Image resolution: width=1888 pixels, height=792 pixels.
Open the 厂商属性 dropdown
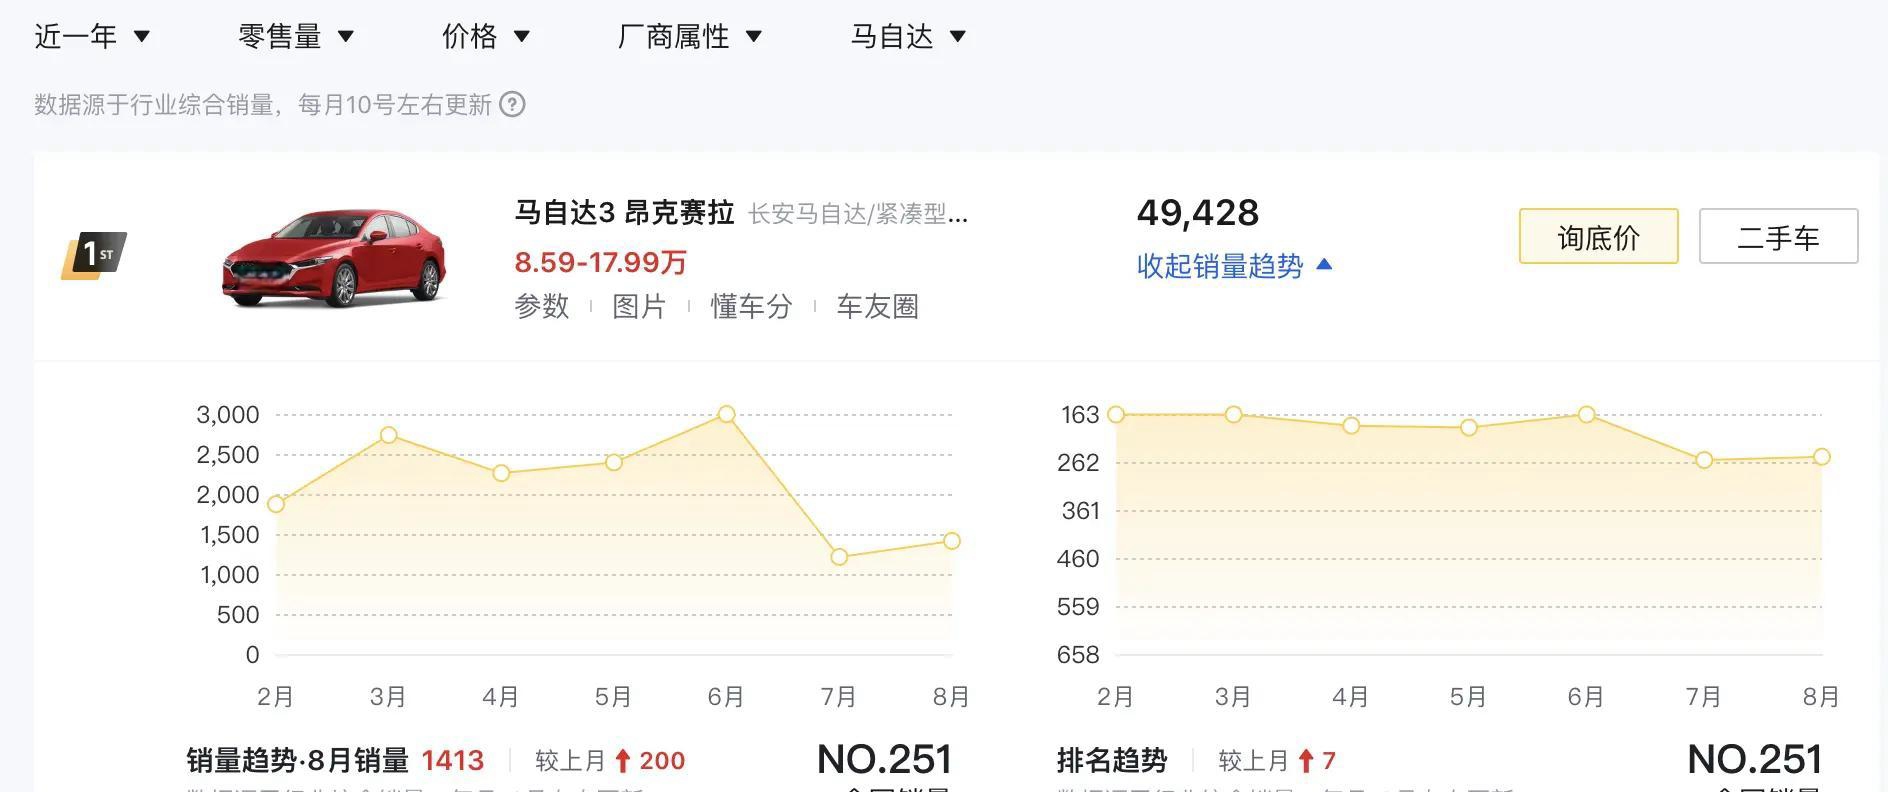(x=690, y=37)
